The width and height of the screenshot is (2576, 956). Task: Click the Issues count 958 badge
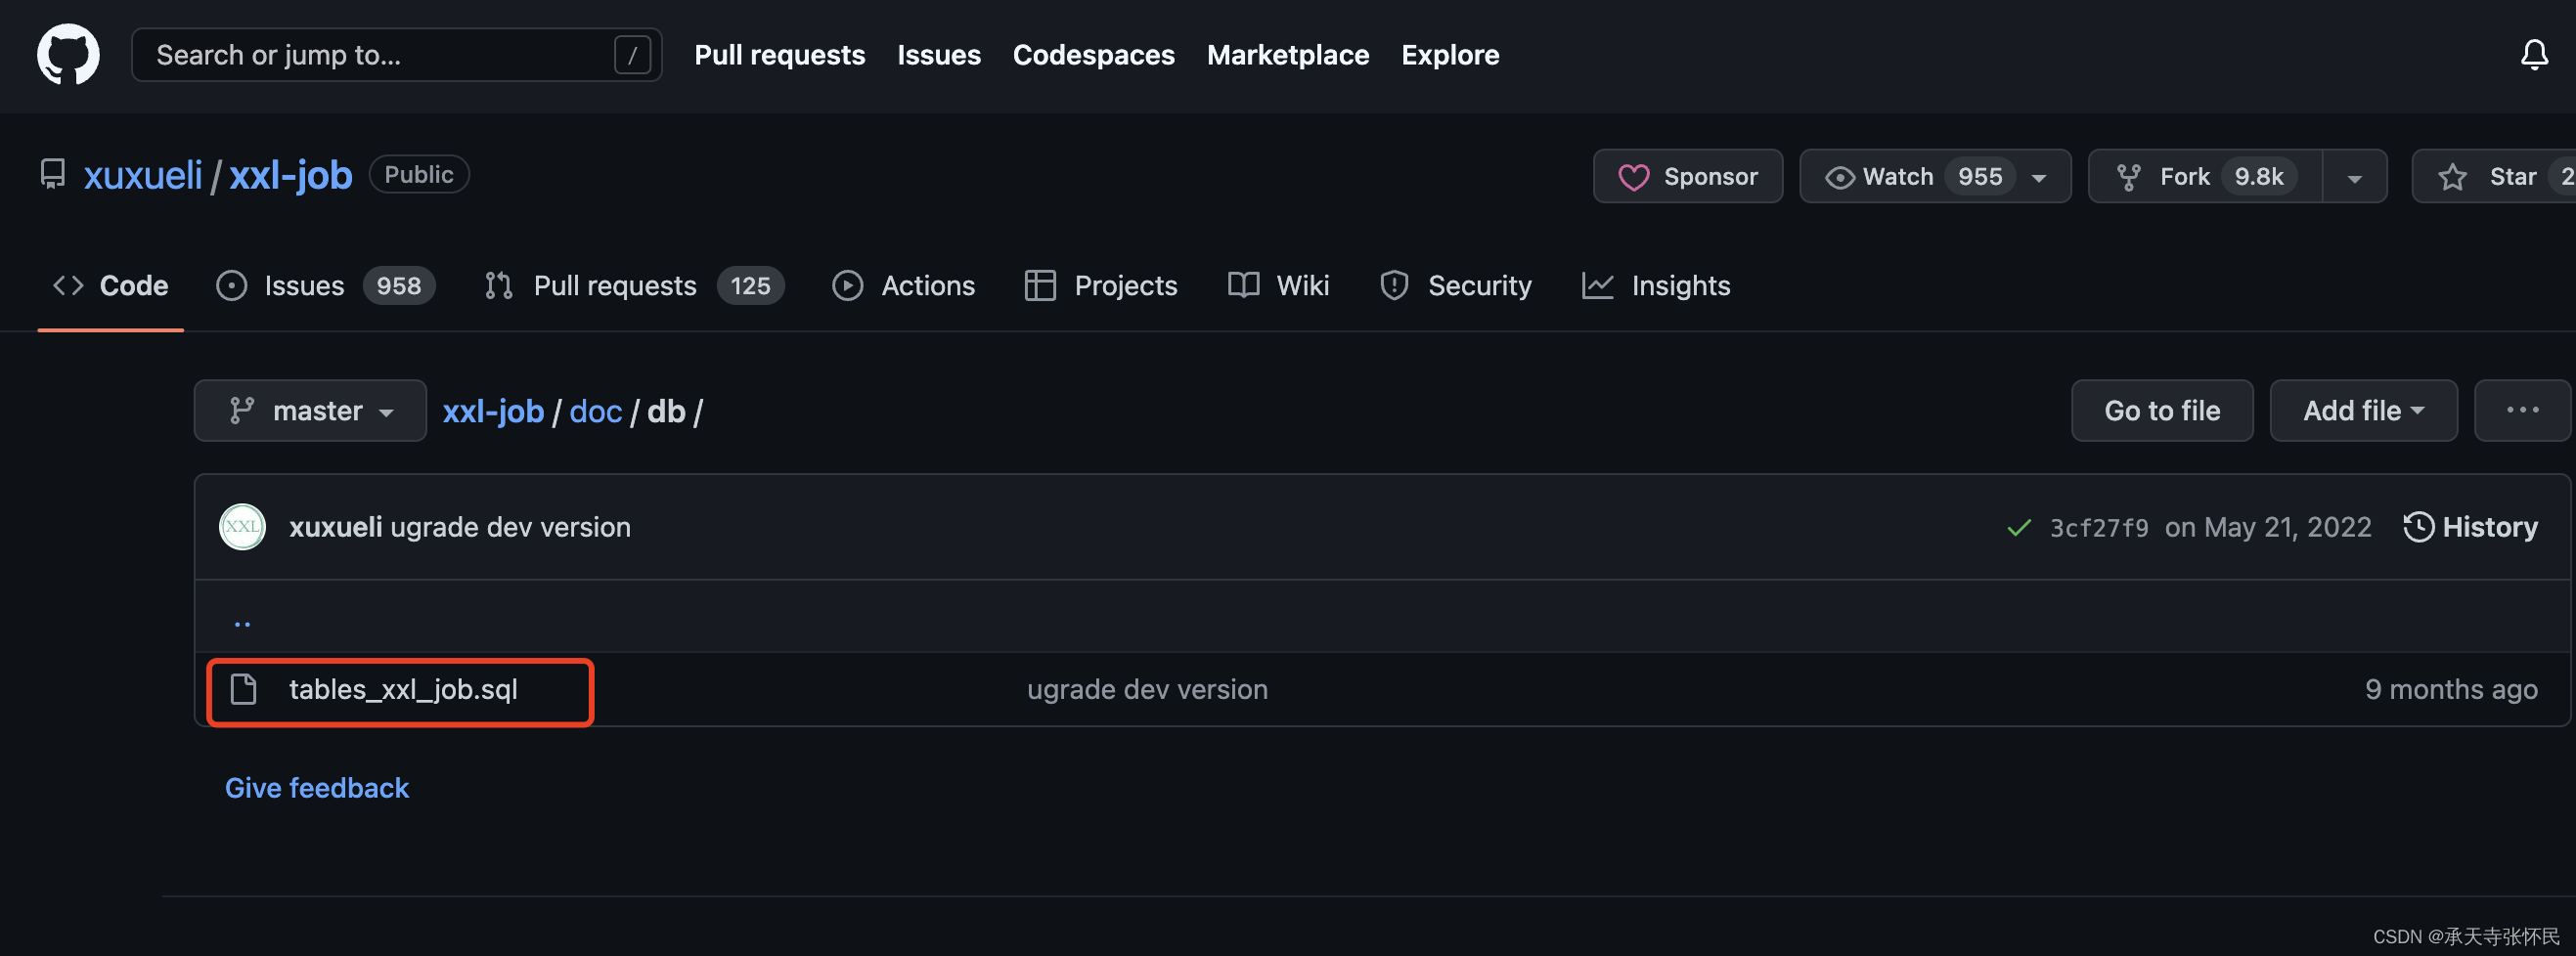pyautogui.click(x=398, y=286)
